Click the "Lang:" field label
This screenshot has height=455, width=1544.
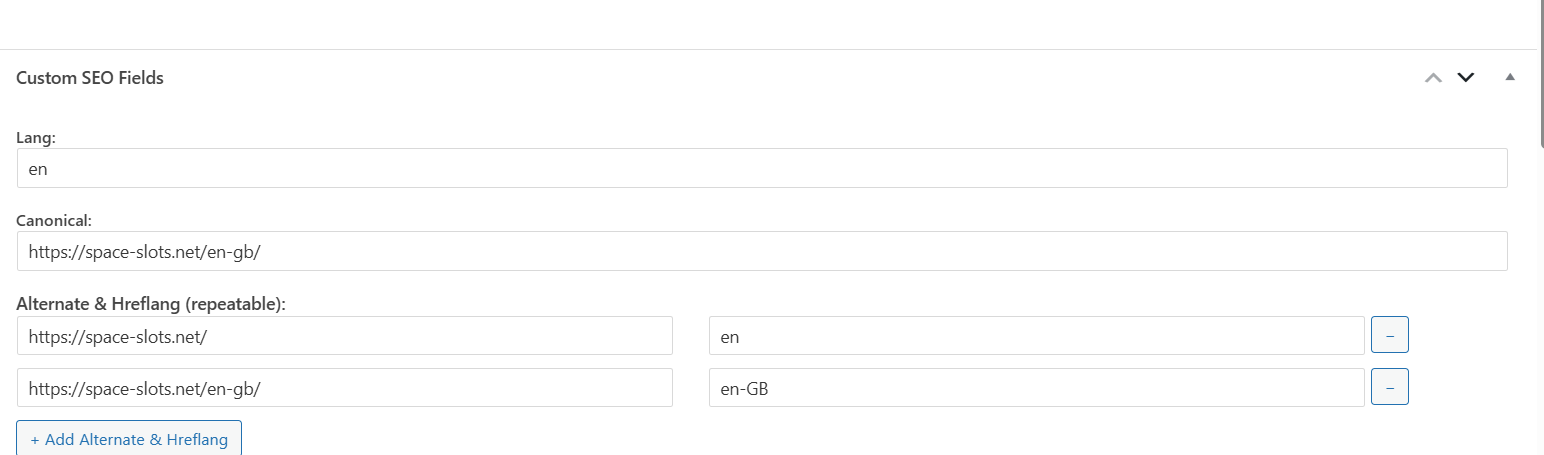click(x=36, y=138)
